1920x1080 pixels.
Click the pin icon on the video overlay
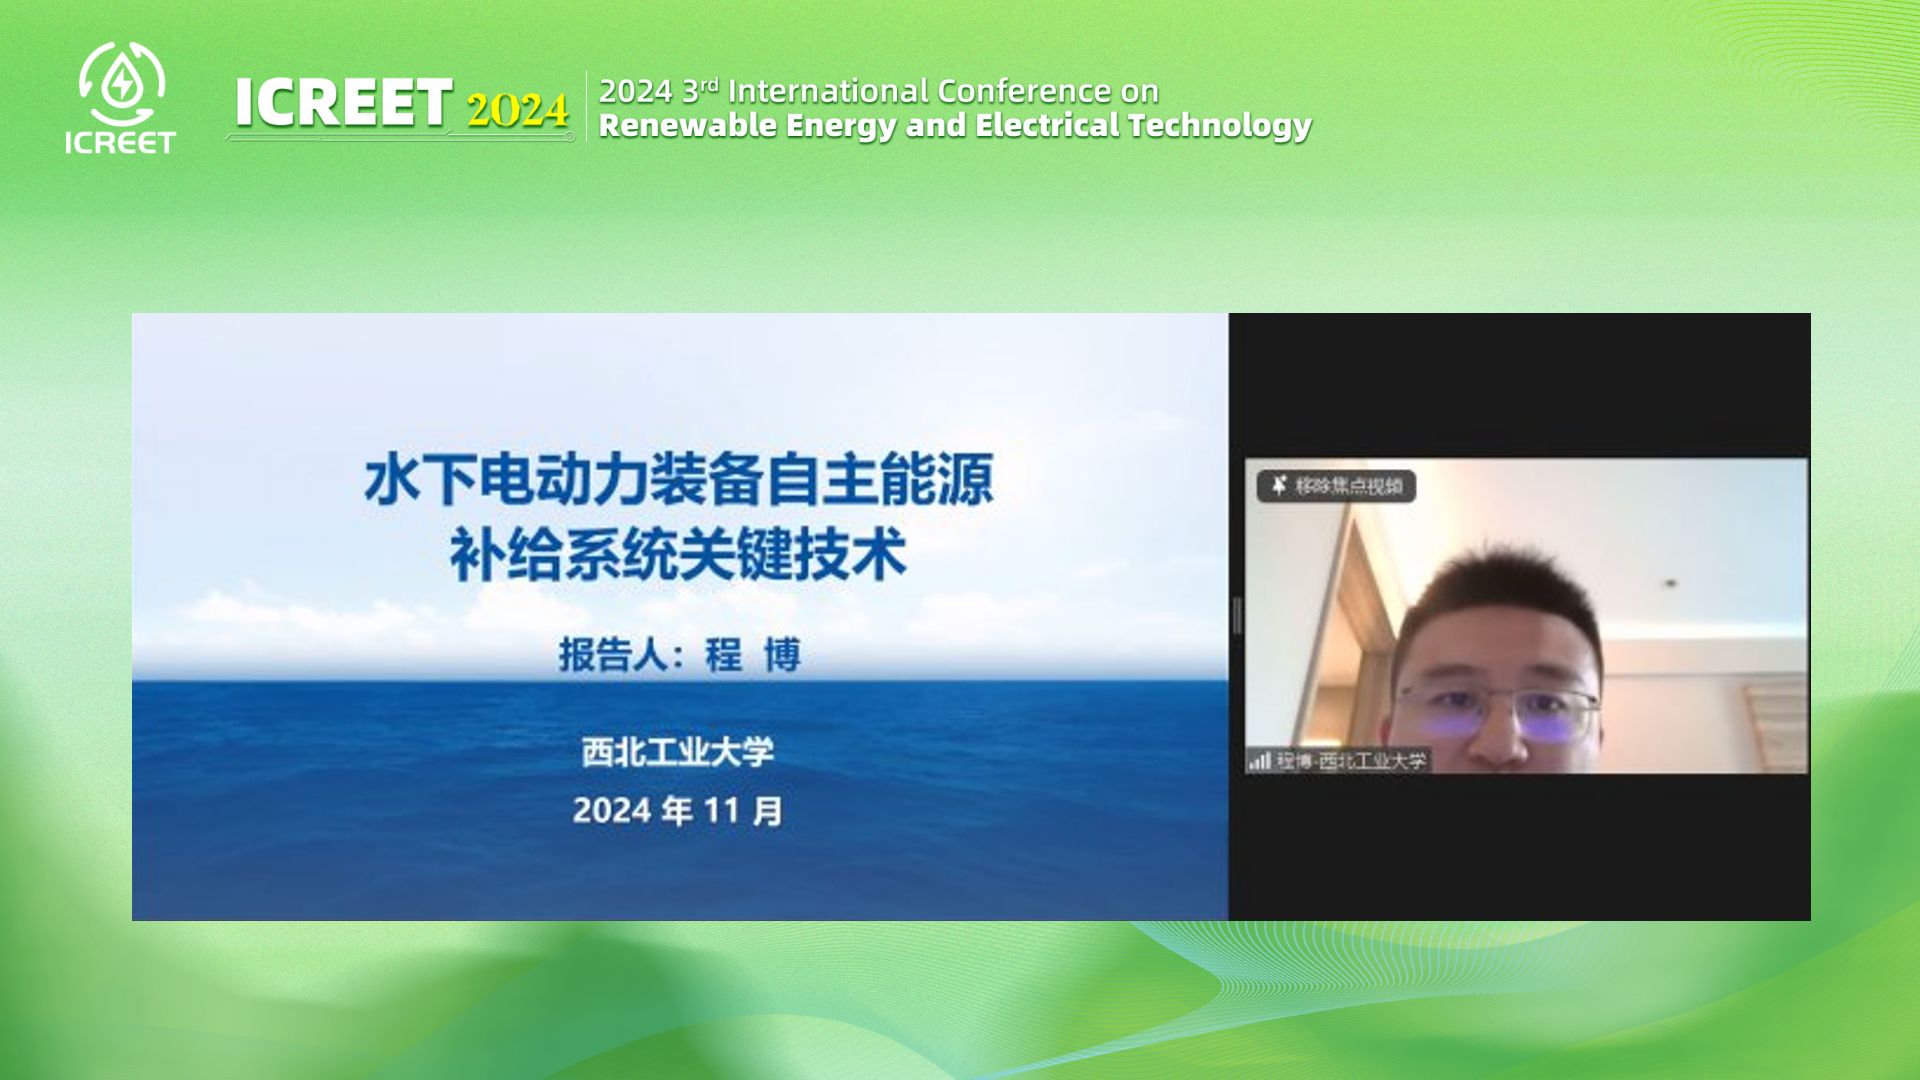[x=1278, y=486]
